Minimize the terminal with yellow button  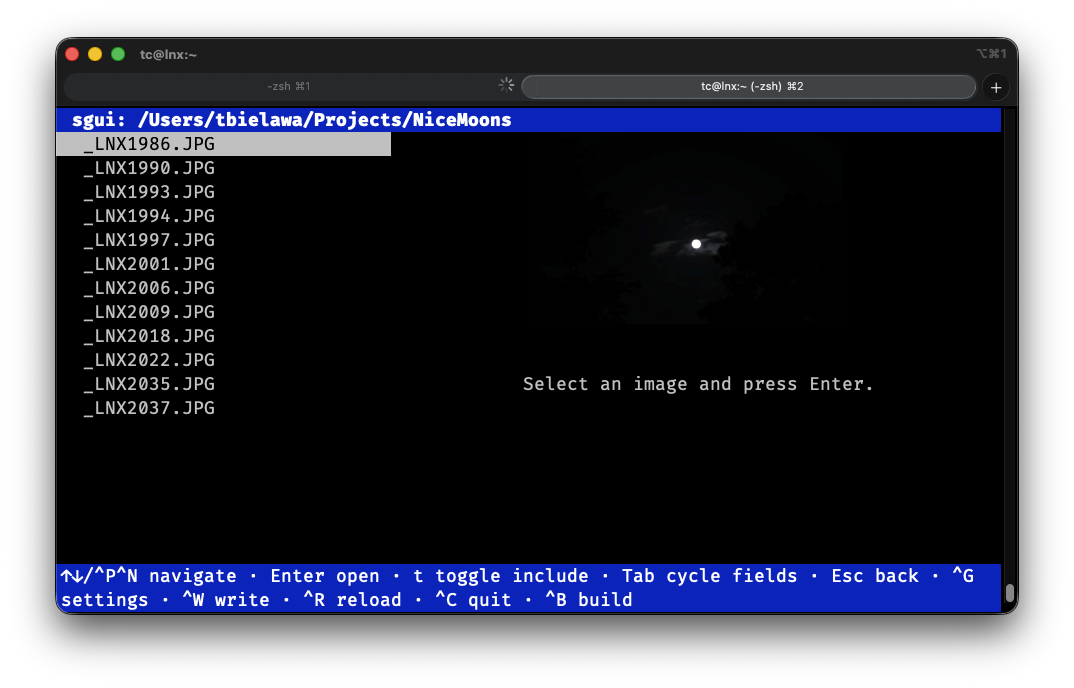click(95, 54)
